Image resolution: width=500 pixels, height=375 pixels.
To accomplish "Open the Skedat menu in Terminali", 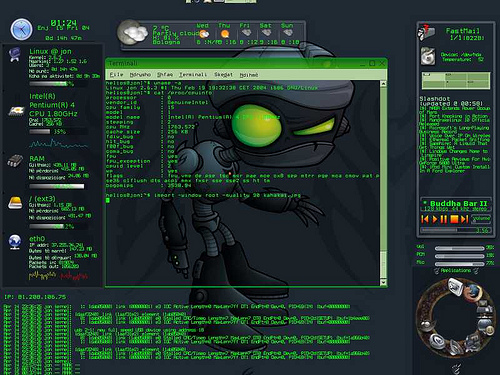I will [223, 75].
